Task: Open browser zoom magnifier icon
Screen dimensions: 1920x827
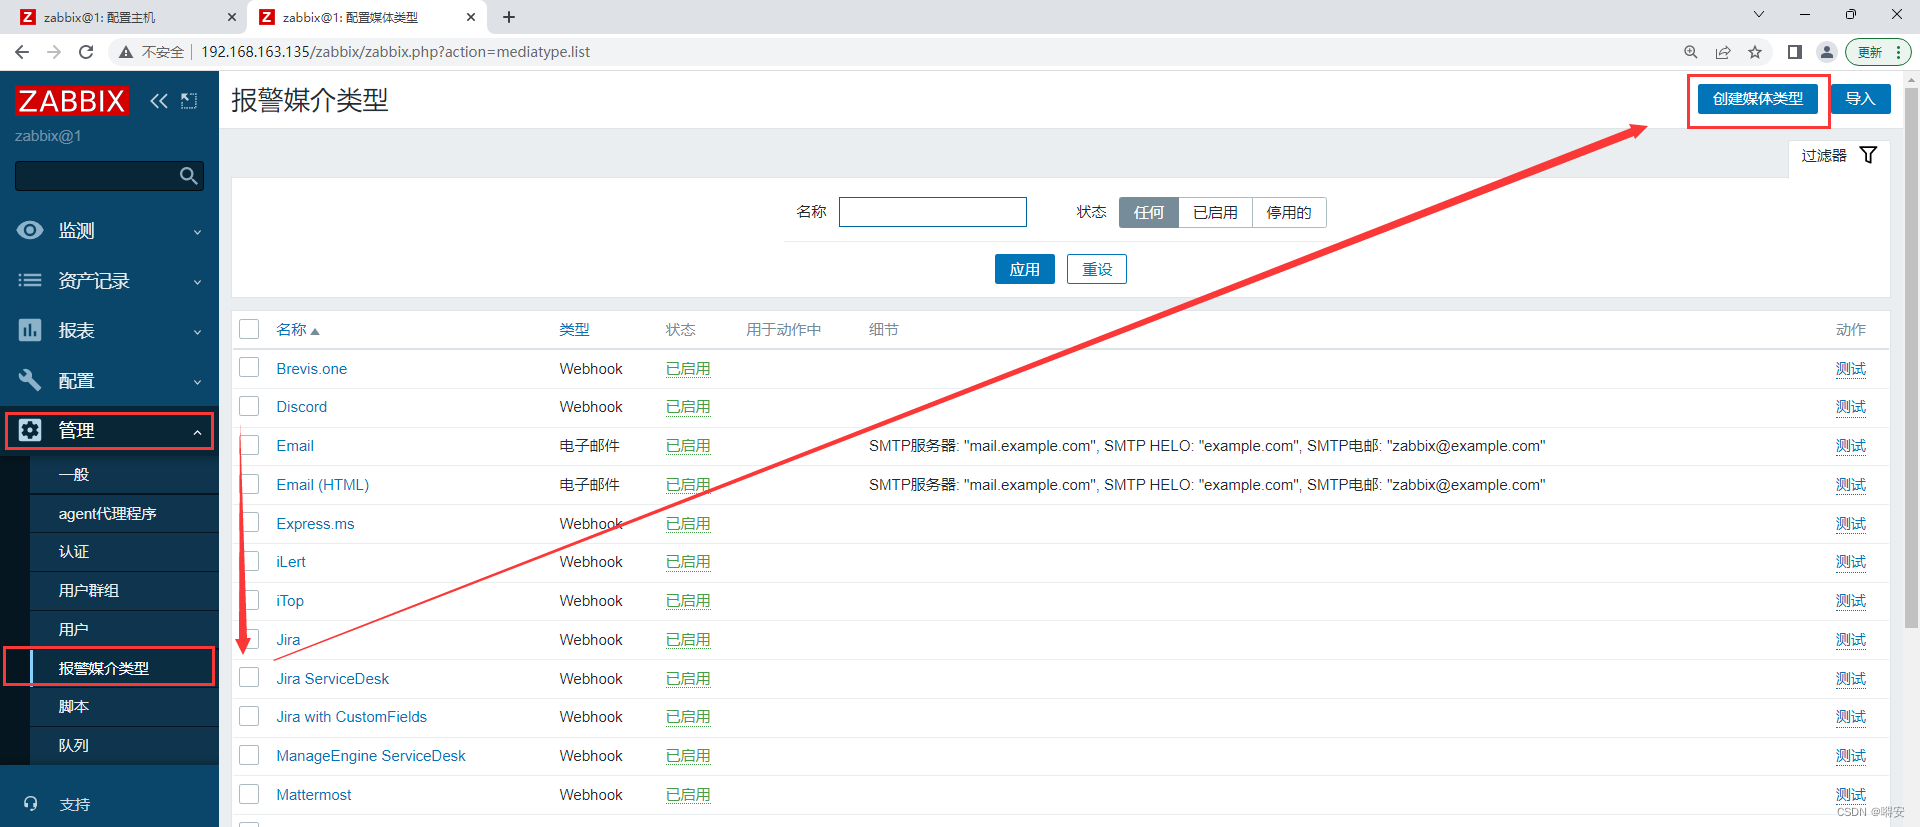Action: 1691,52
